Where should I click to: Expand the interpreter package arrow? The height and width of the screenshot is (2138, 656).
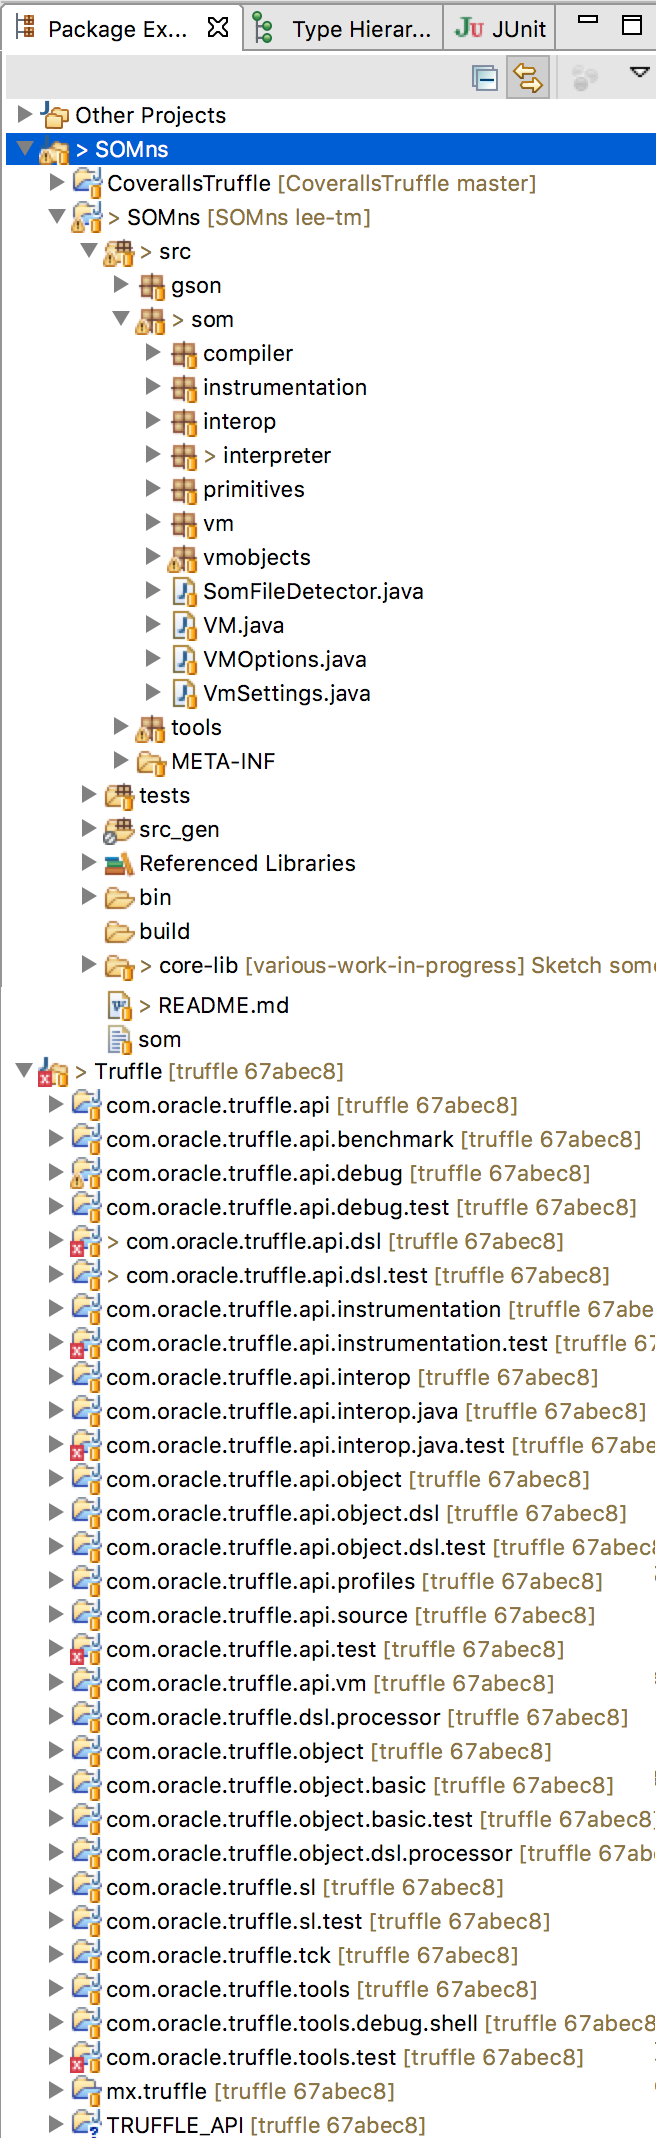(153, 455)
